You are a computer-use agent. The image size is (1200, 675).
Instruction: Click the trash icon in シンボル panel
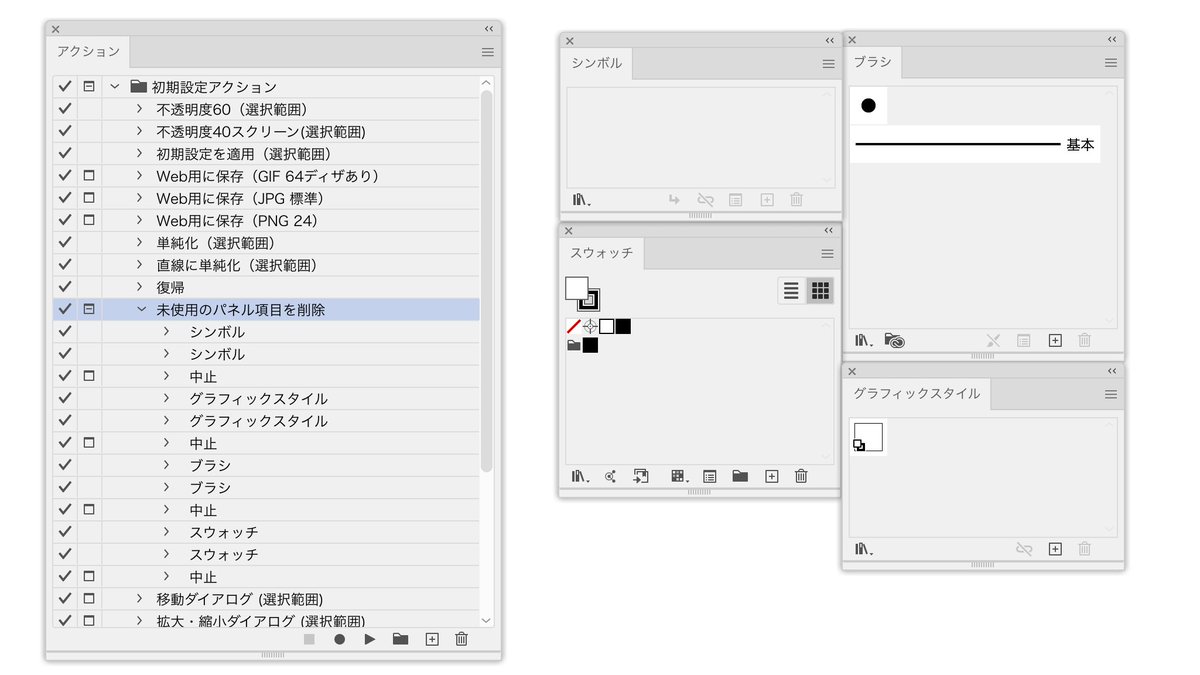(797, 200)
